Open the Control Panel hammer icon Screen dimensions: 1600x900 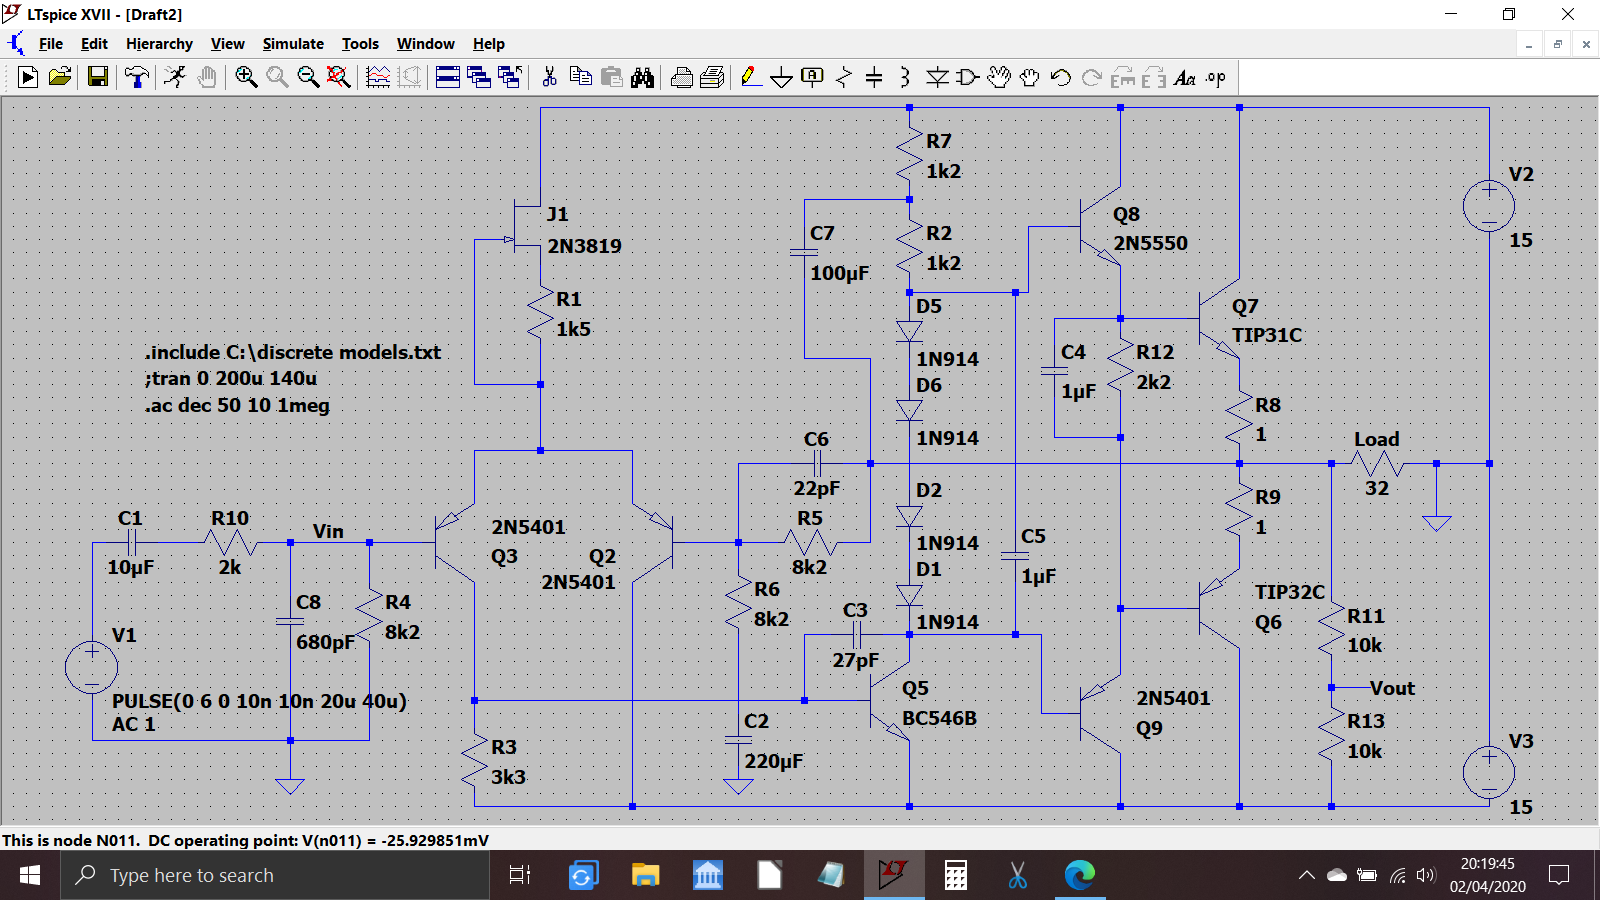point(137,77)
